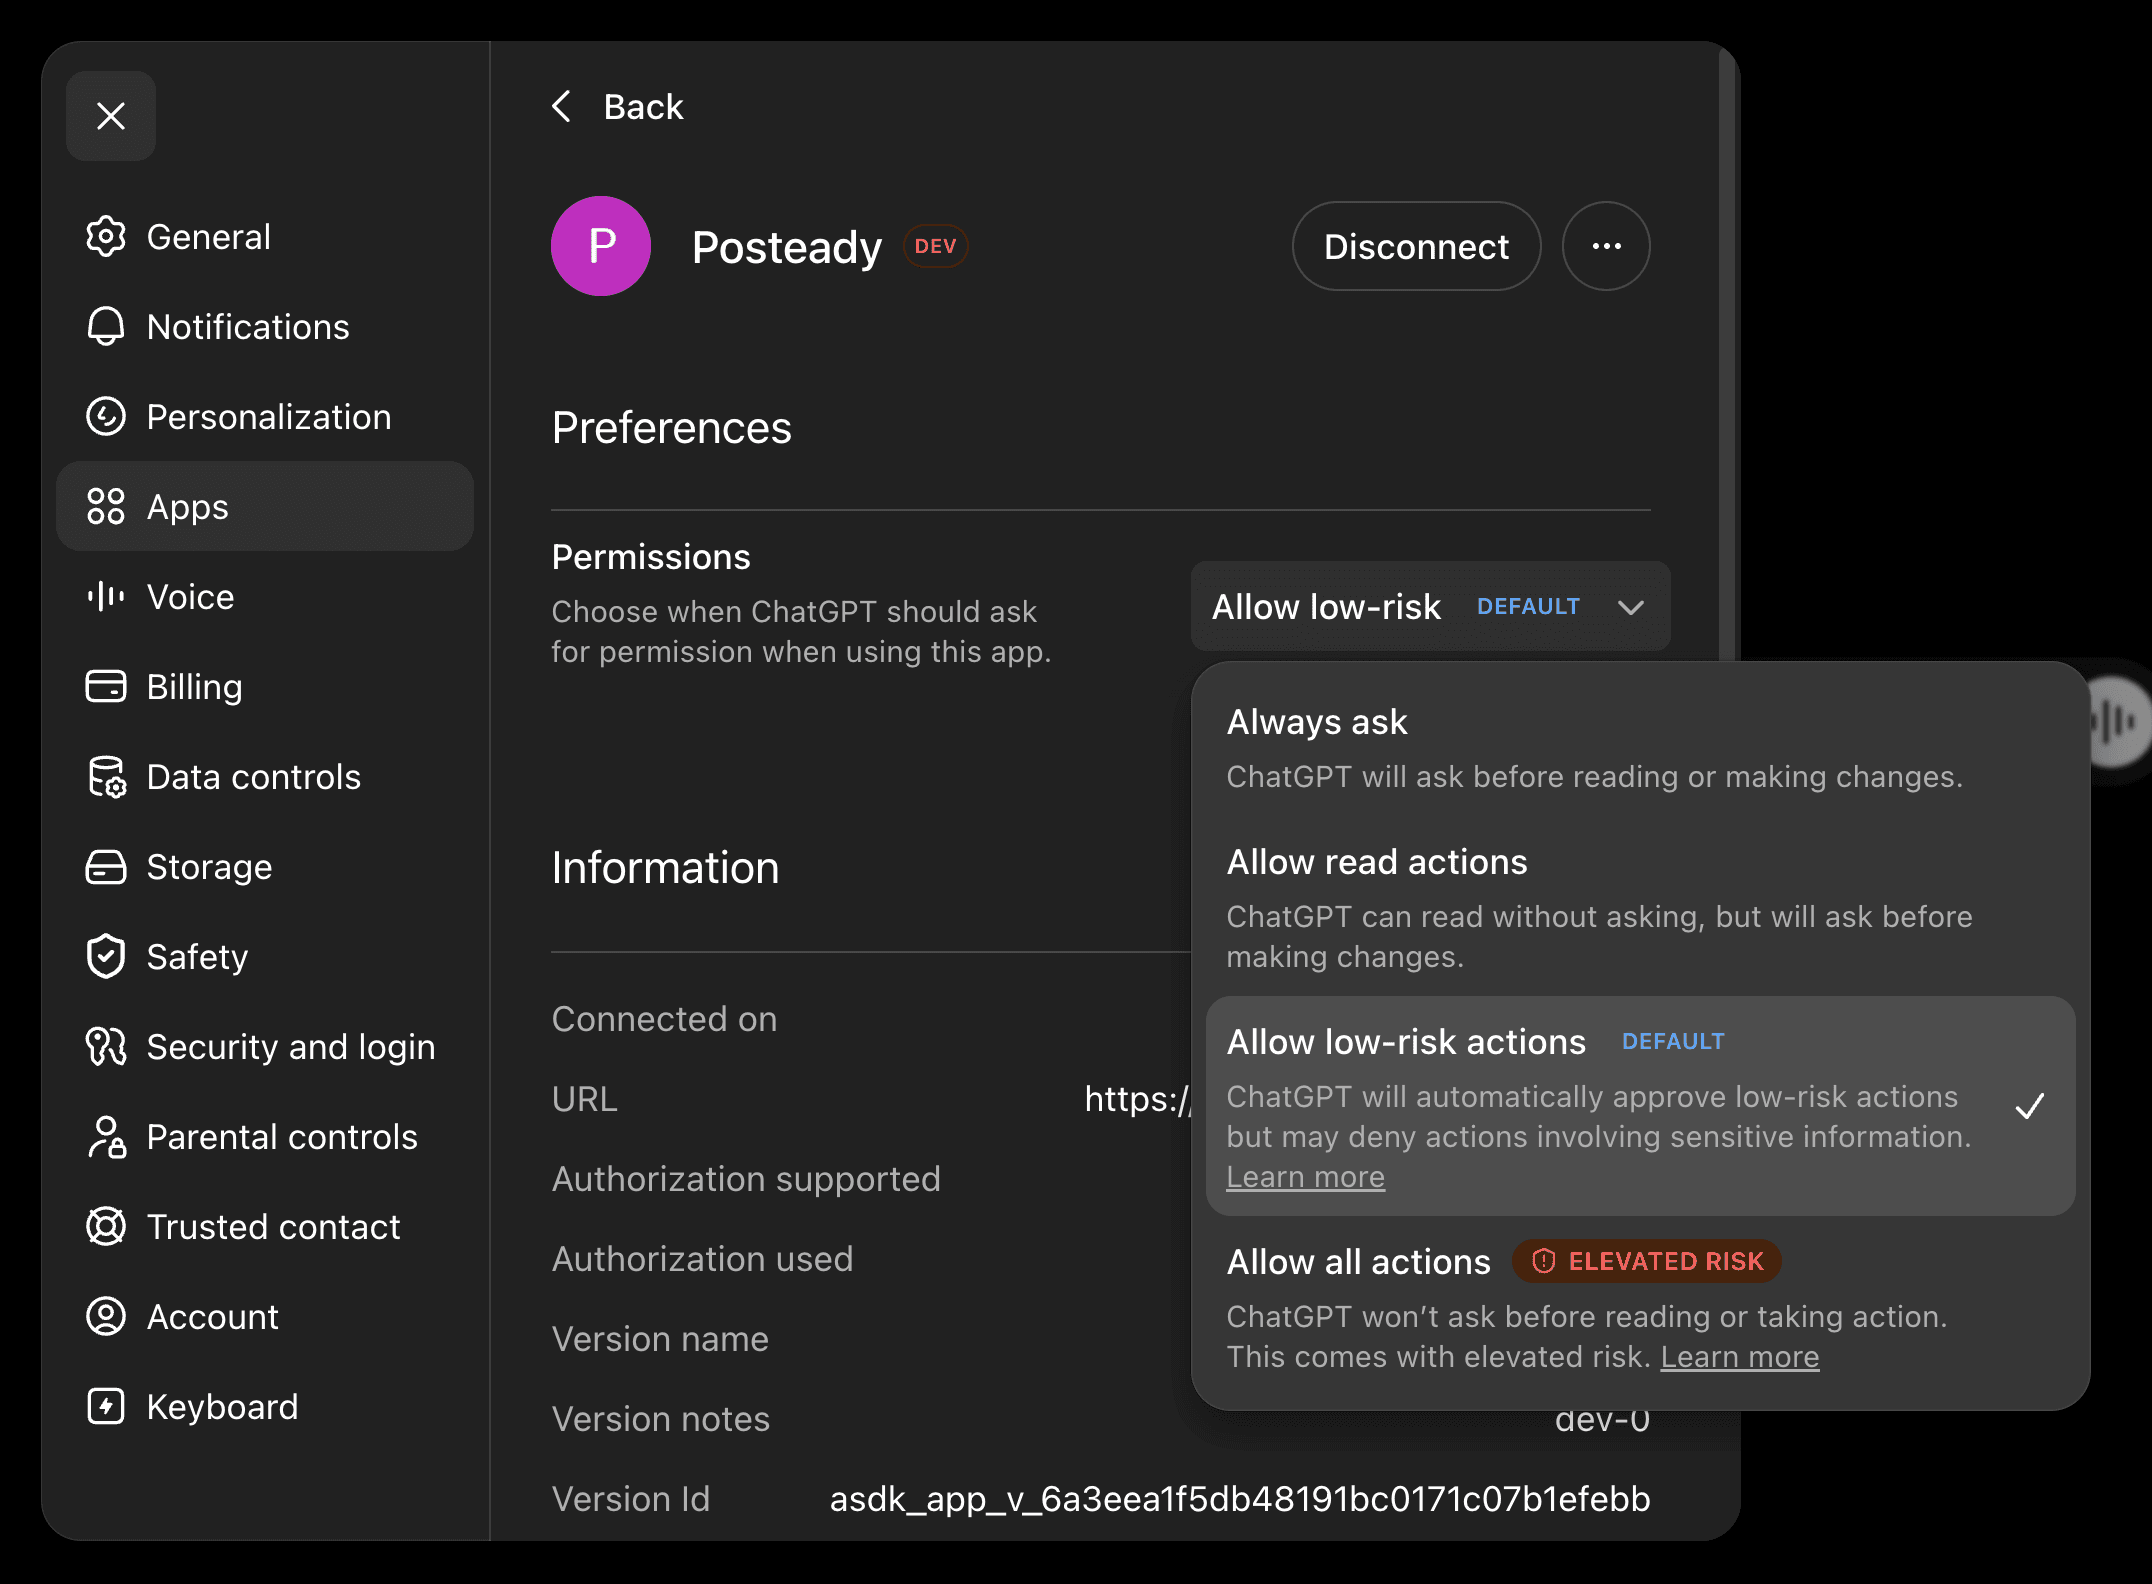Click the back arrow chevron icon
This screenshot has height=1584, width=2152.
point(563,106)
